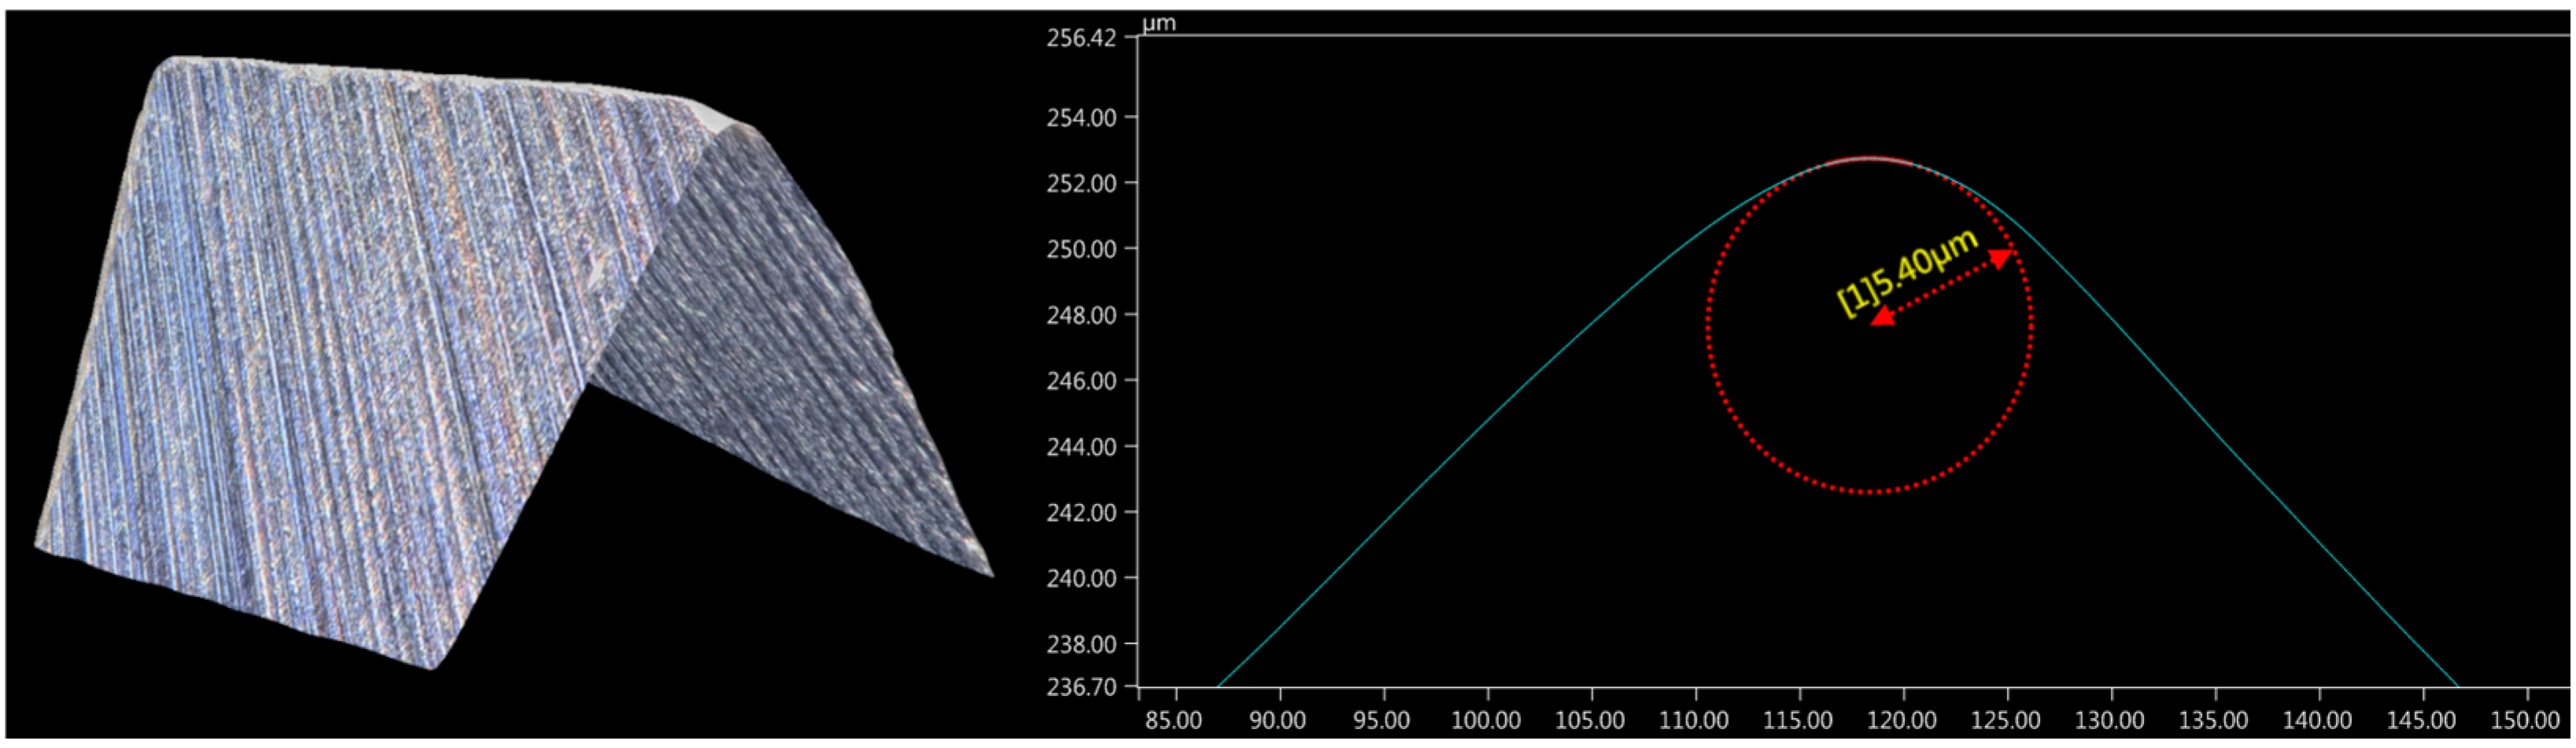This screenshot has width=2576, height=748.
Task: Click the 236.70 minimum y-axis value
Action: [x=1080, y=687]
